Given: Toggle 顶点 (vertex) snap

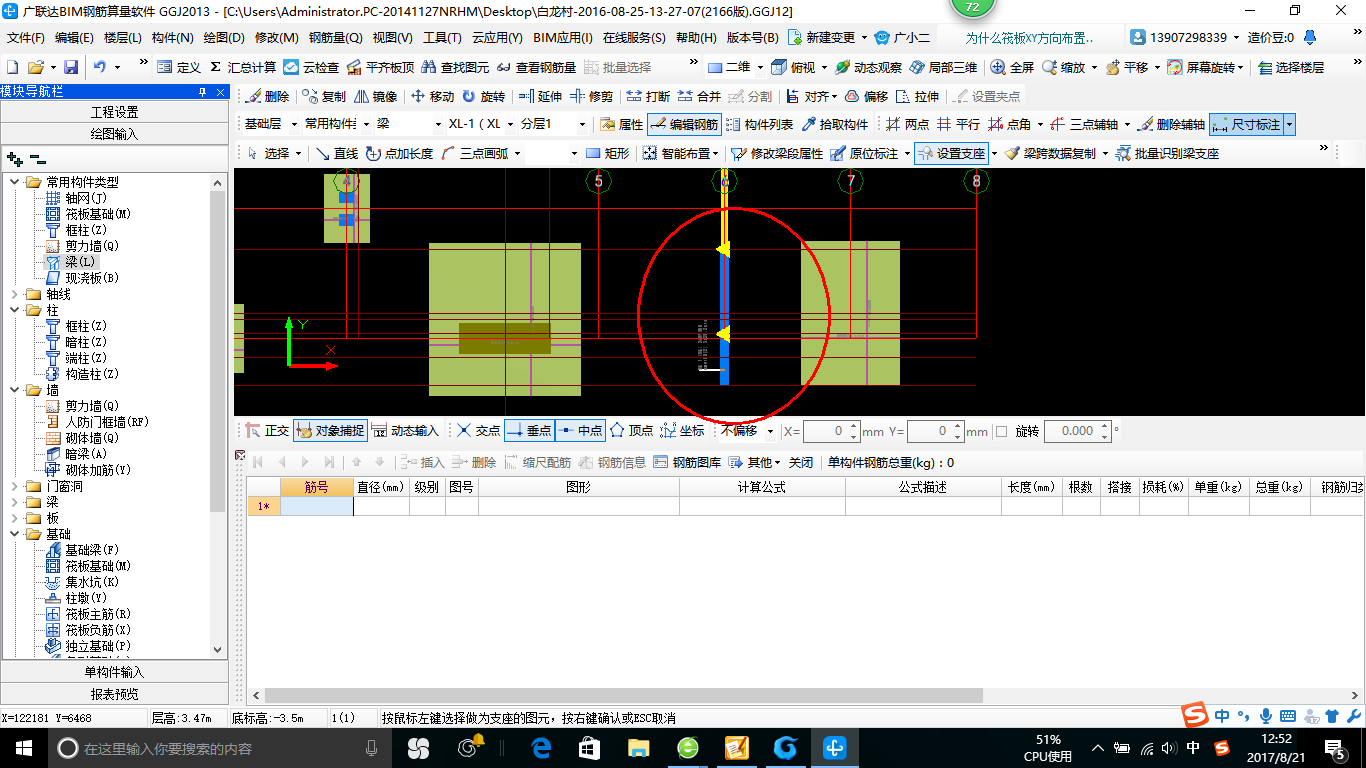Looking at the screenshot, I should [631, 431].
